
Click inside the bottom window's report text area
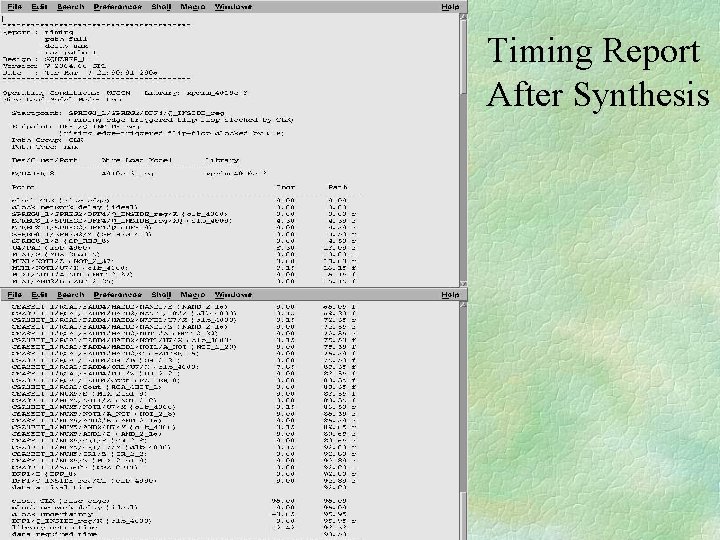coord(230,420)
